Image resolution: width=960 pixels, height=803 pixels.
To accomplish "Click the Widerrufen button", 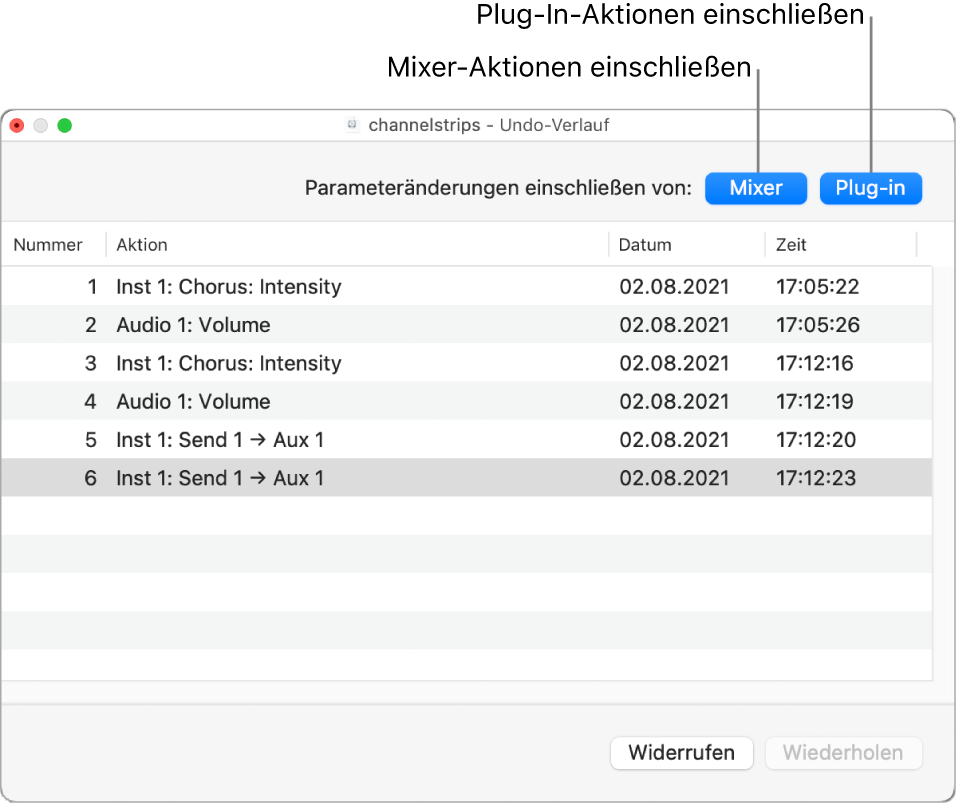I will (x=682, y=753).
